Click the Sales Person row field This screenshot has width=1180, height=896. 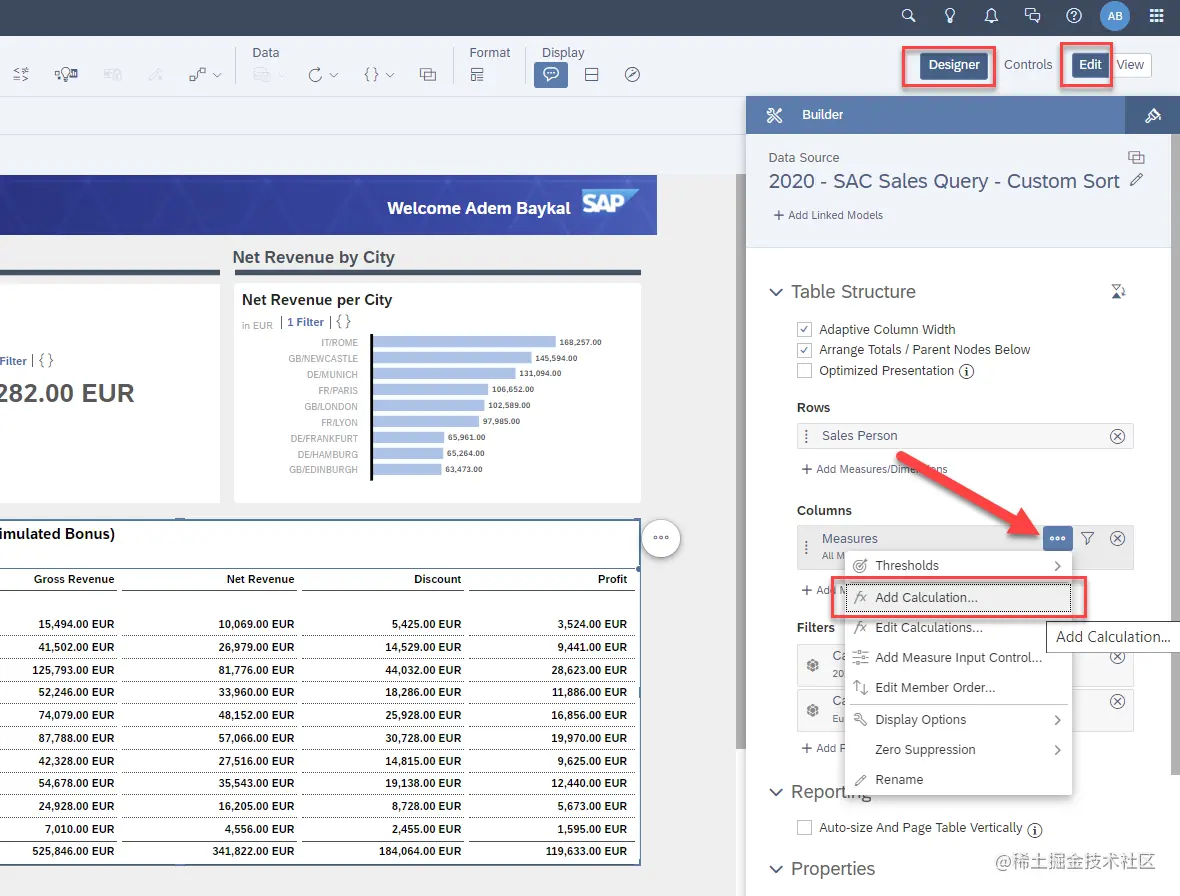[965, 436]
